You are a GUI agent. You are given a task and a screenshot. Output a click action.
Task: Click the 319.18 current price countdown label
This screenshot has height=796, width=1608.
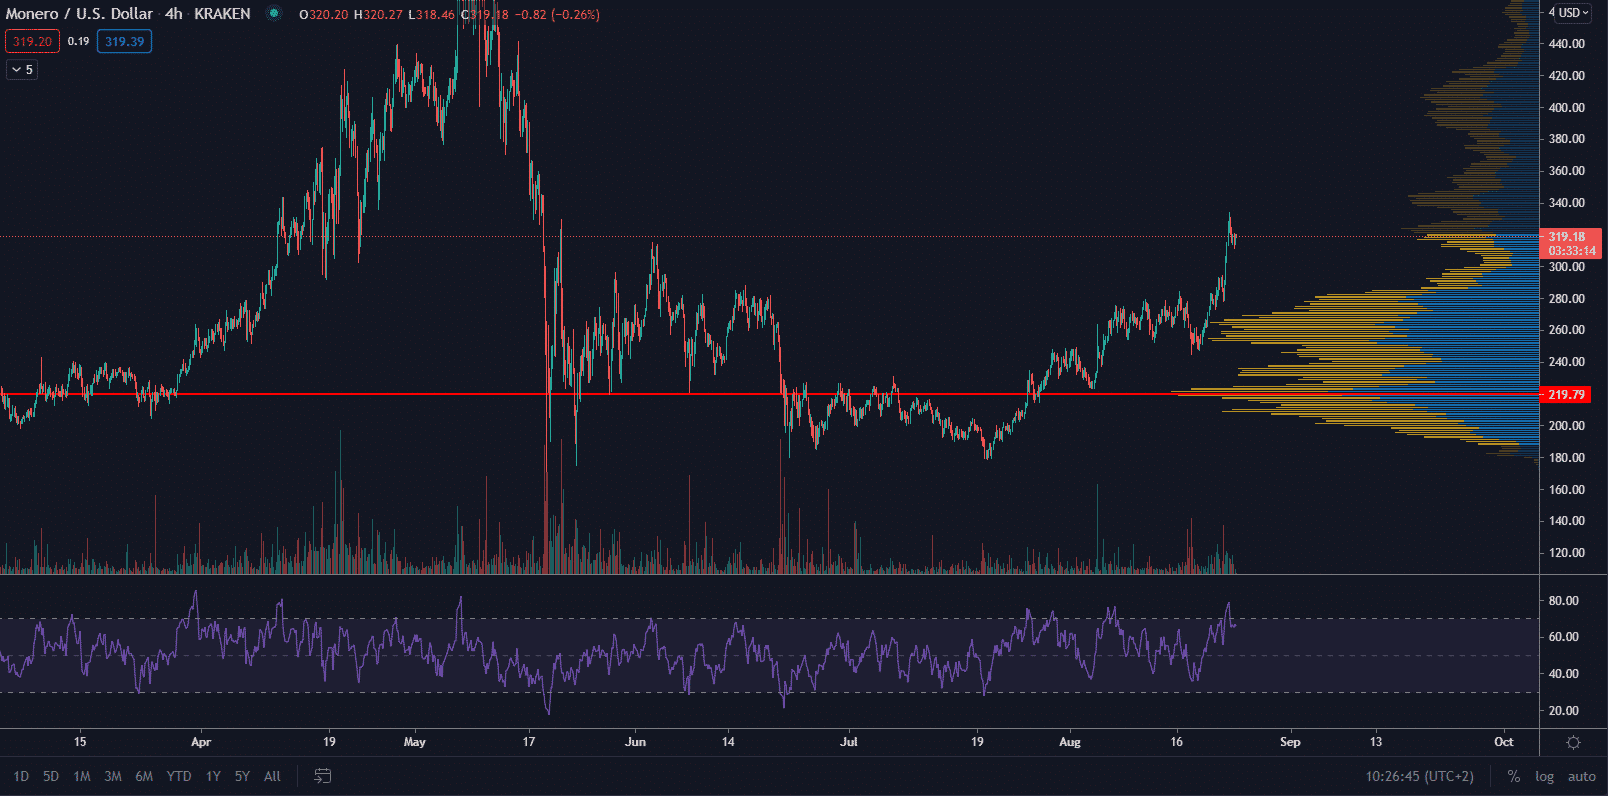click(1571, 244)
